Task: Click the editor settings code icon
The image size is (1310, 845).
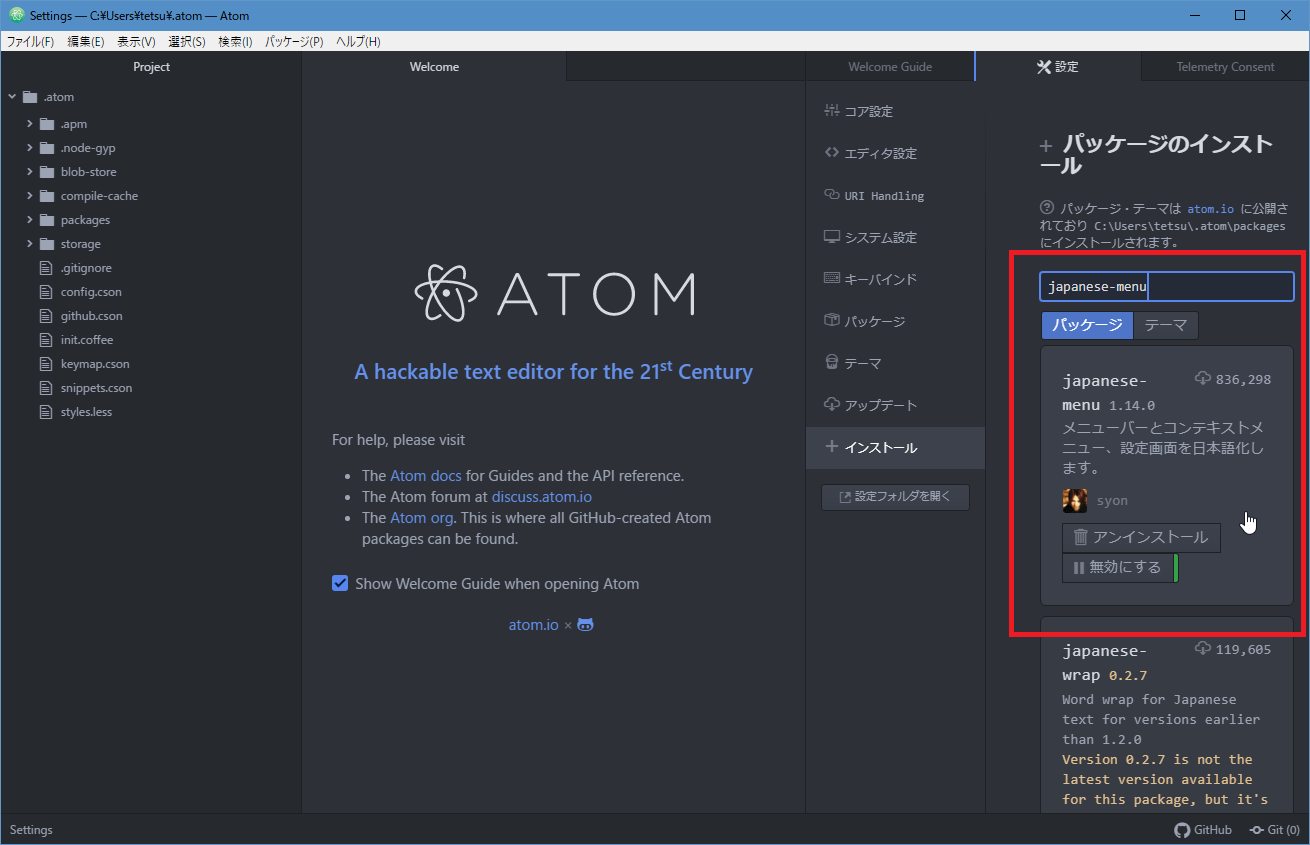Action: coord(831,153)
